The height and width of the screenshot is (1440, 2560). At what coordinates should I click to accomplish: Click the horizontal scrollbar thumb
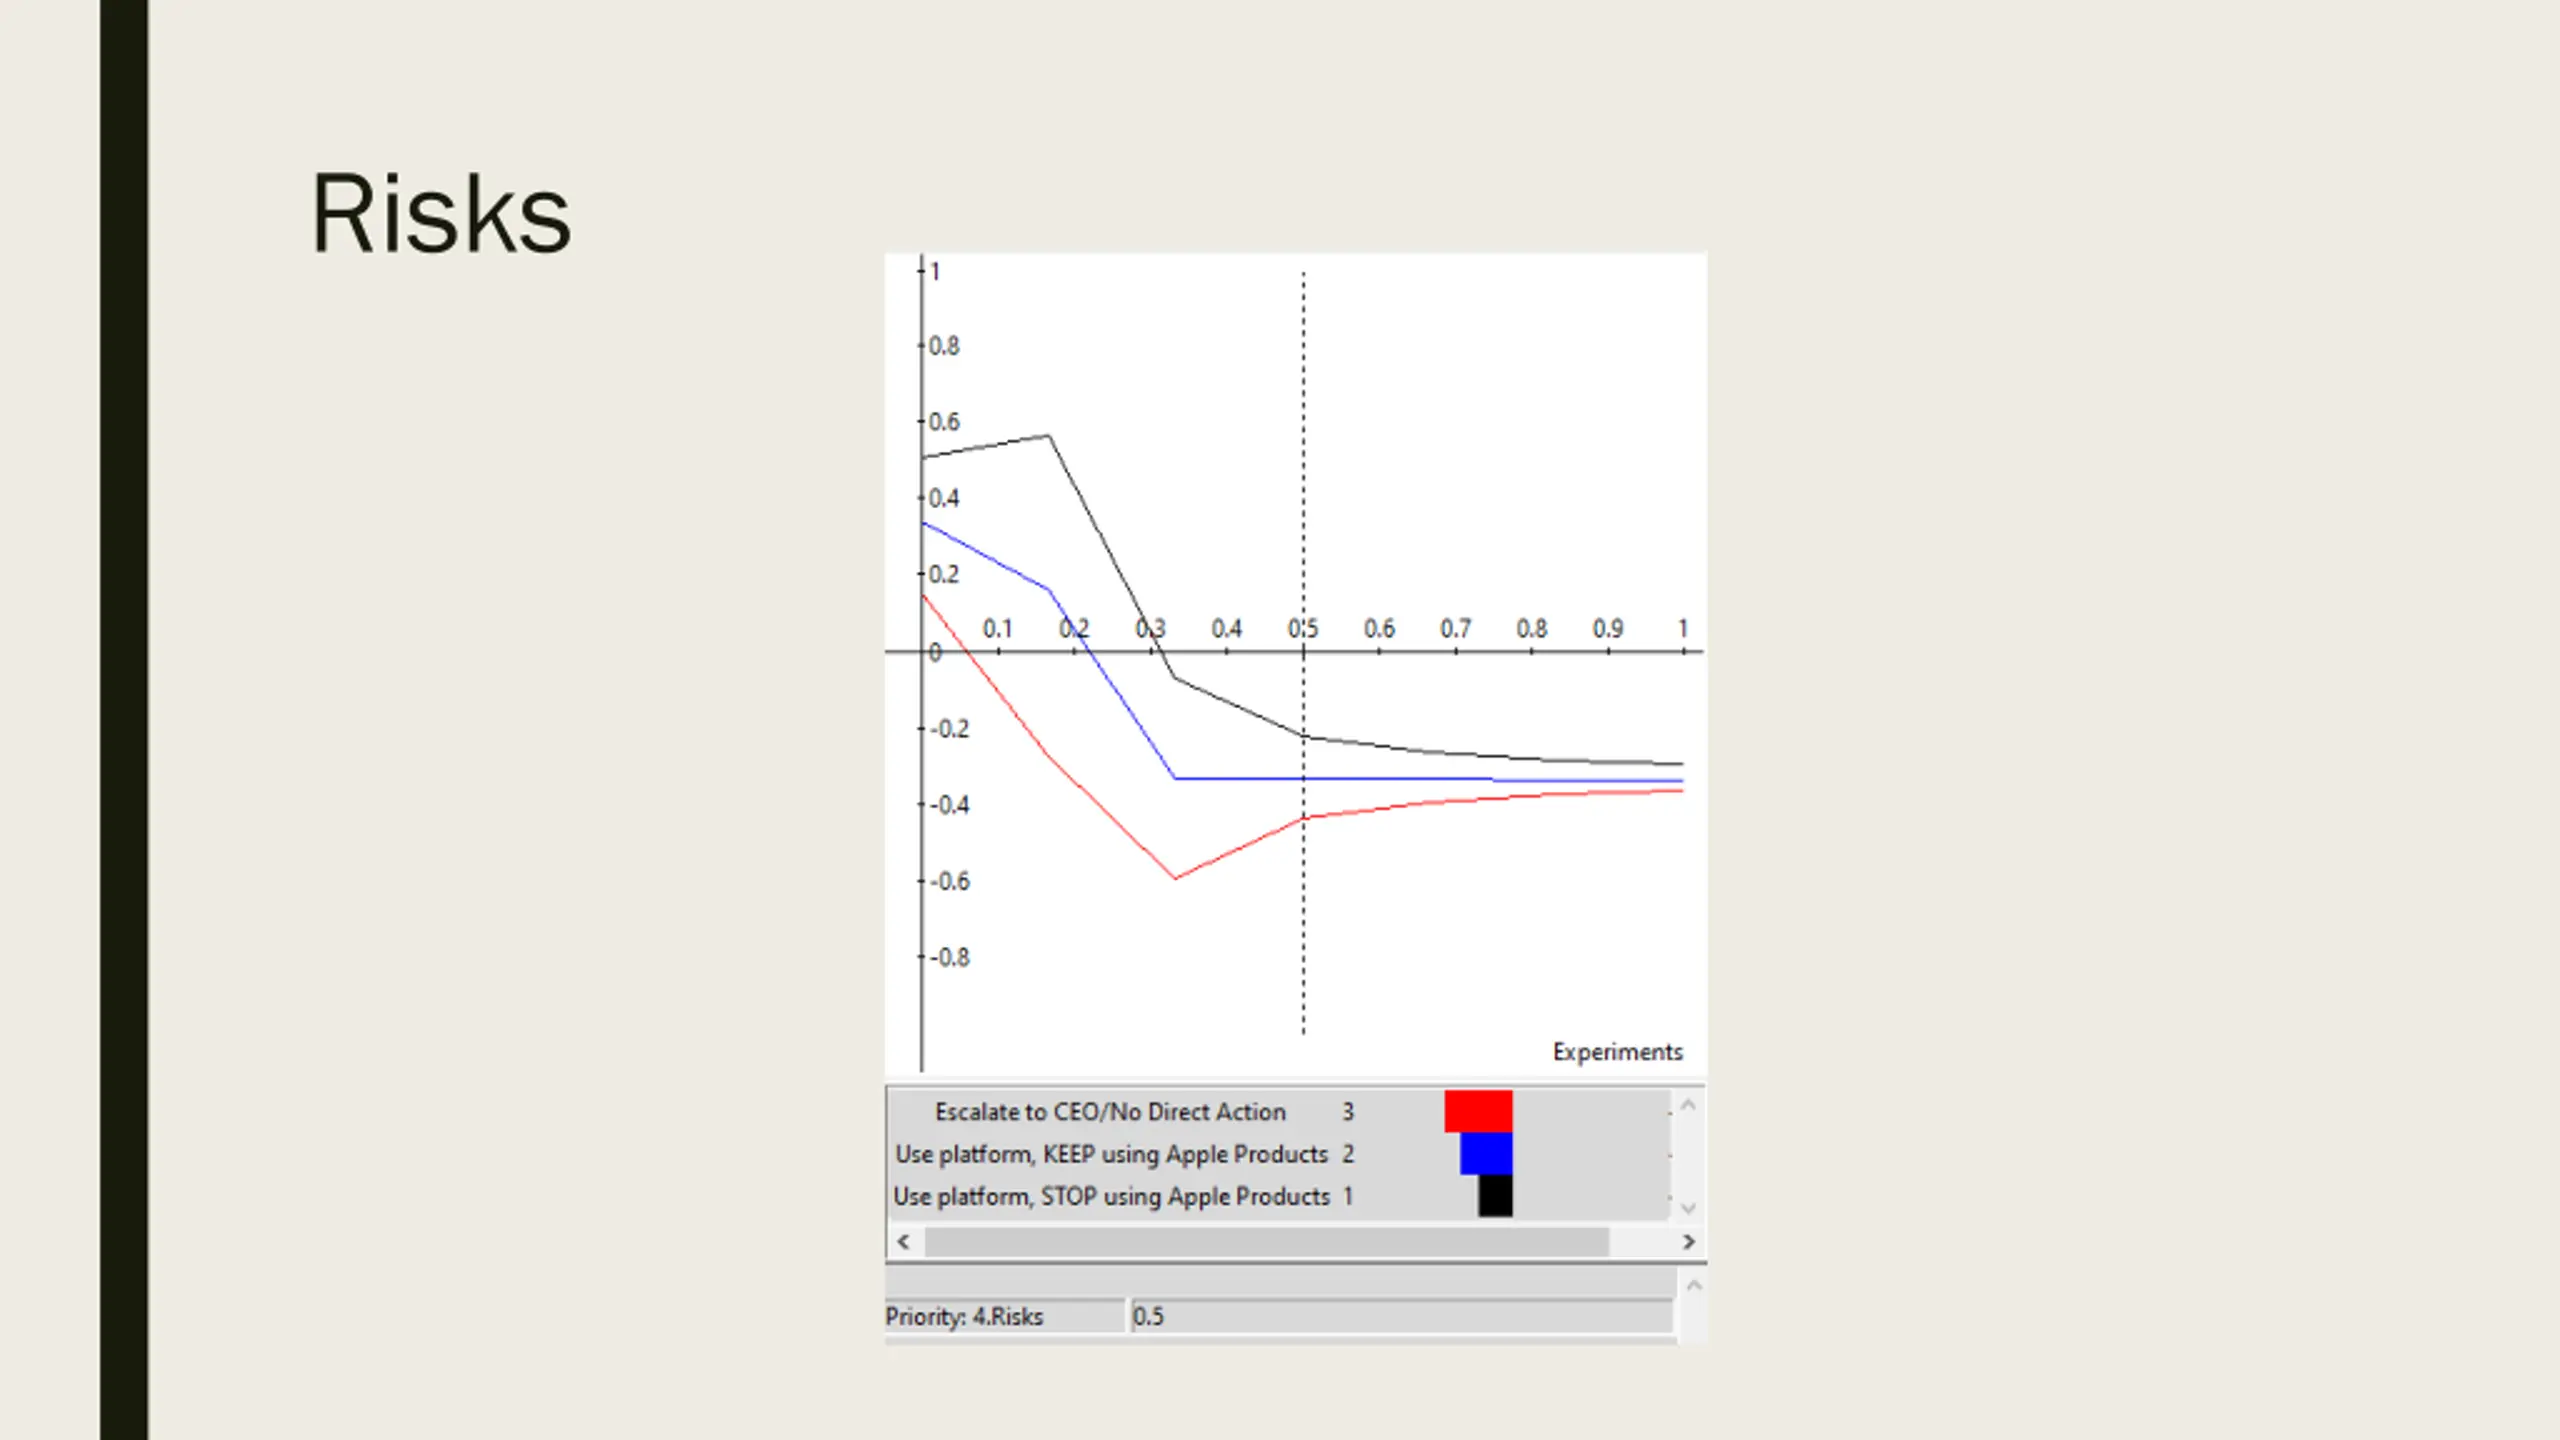1266,1242
